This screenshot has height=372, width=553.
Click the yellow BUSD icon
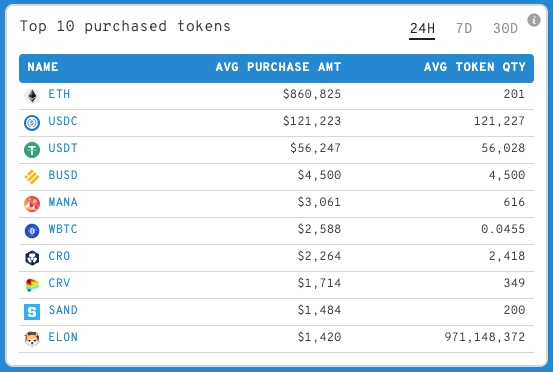32,177
